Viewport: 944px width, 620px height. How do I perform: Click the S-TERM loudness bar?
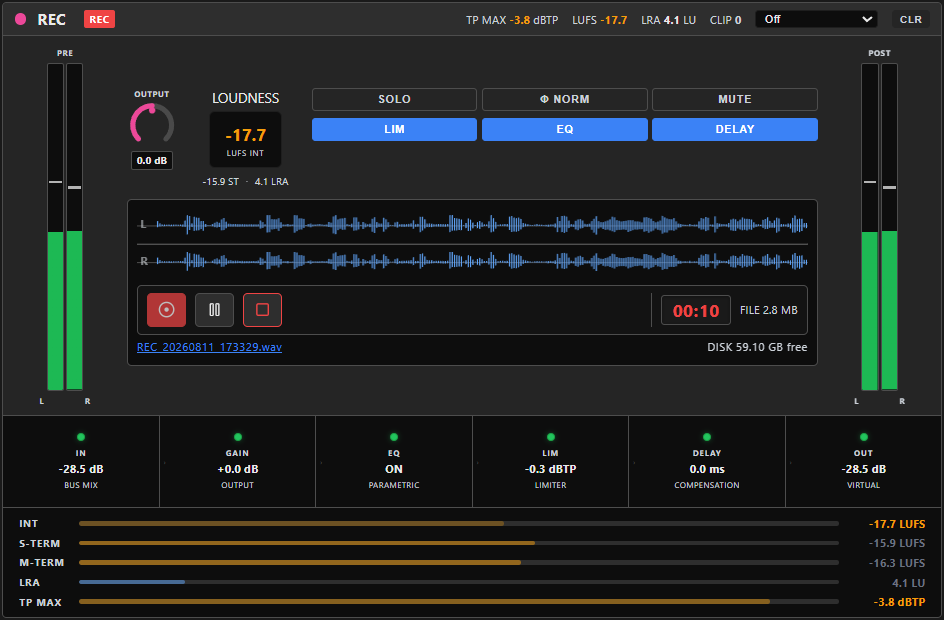click(x=459, y=543)
